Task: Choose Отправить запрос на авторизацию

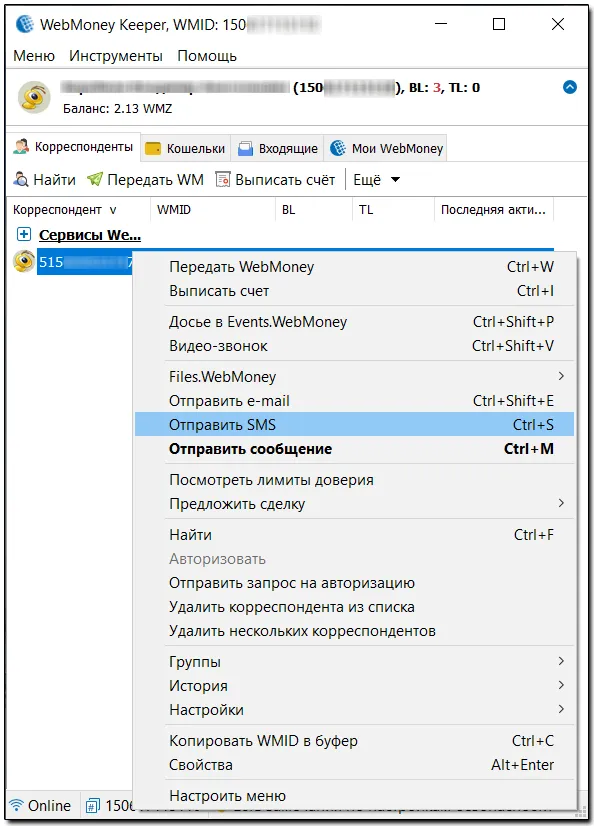Action: (x=354, y=583)
